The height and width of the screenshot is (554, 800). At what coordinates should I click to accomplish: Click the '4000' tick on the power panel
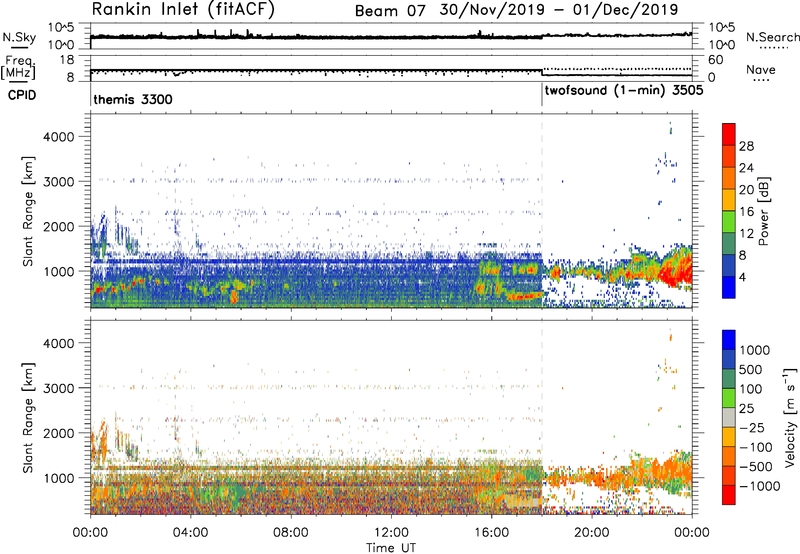pos(58,137)
